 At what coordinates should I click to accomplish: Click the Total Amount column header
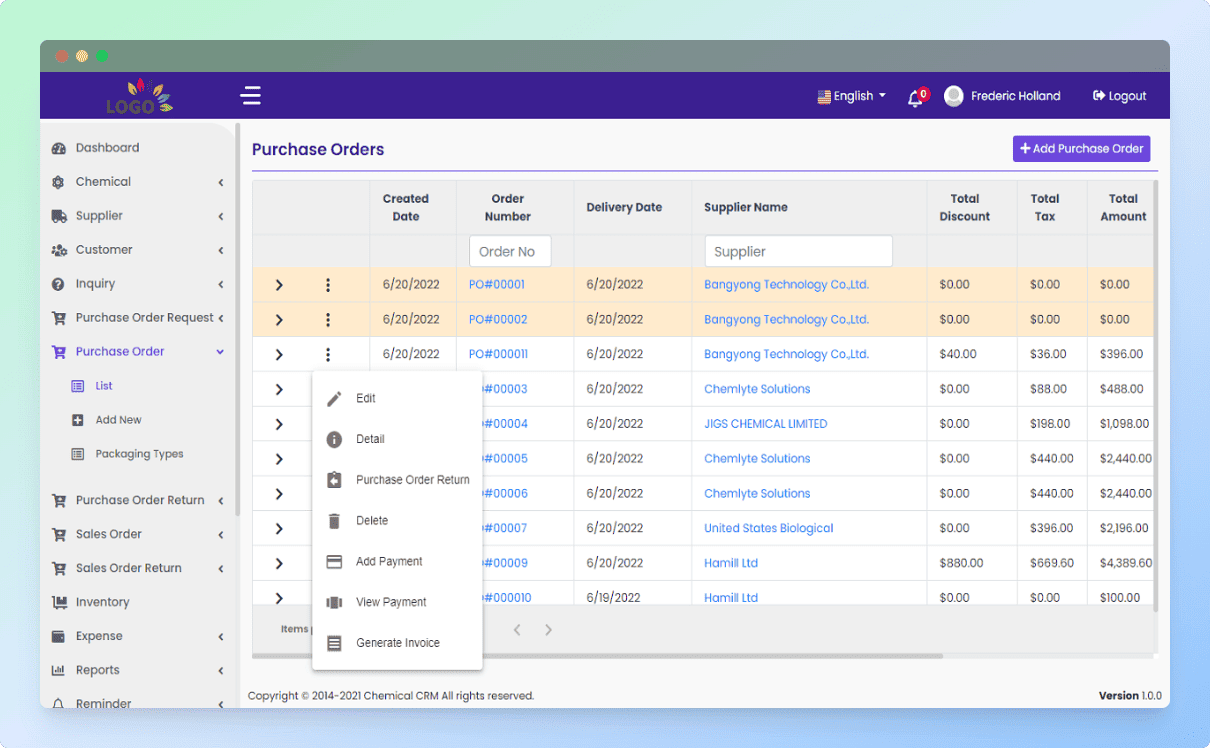(1123, 208)
